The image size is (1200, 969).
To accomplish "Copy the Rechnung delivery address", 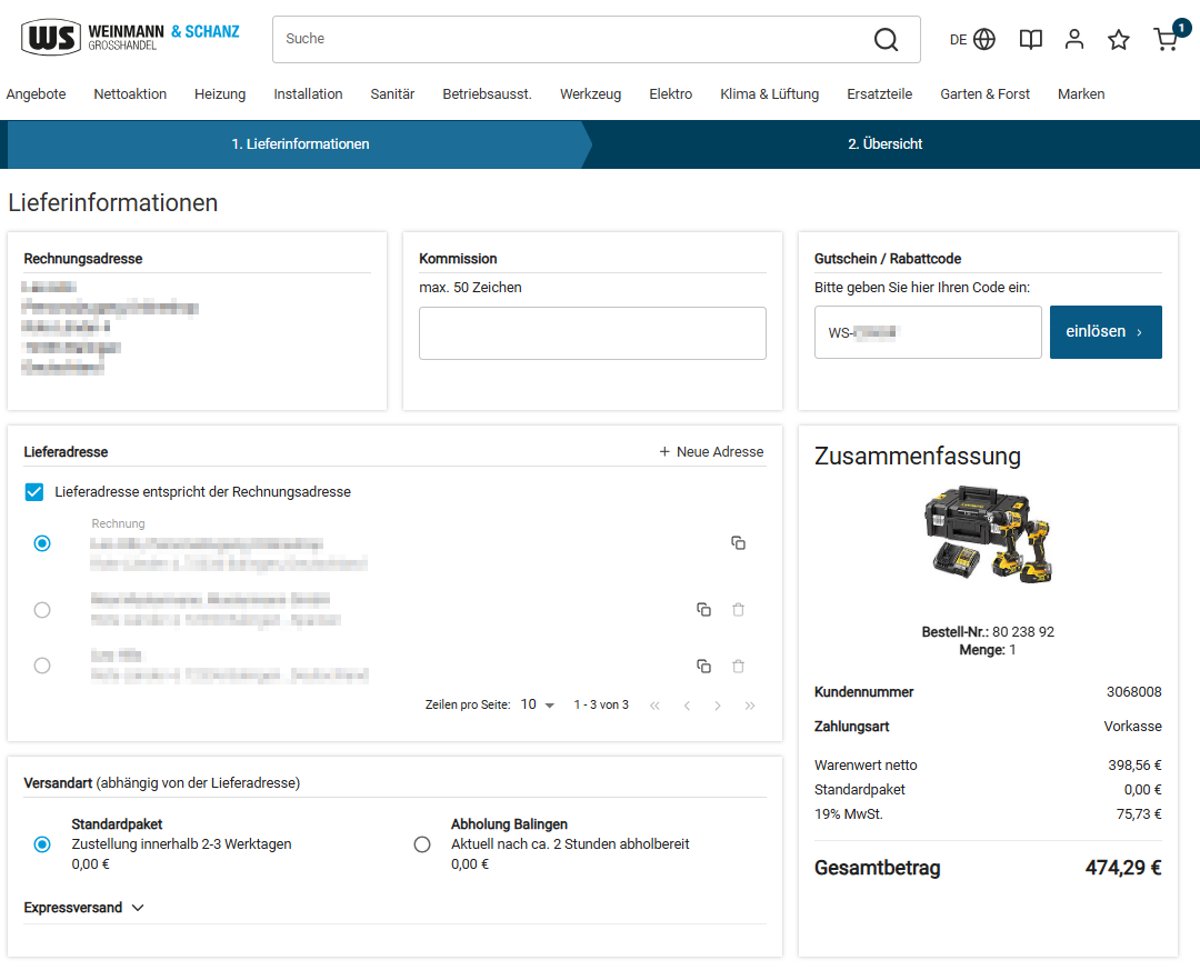I will 738,543.
